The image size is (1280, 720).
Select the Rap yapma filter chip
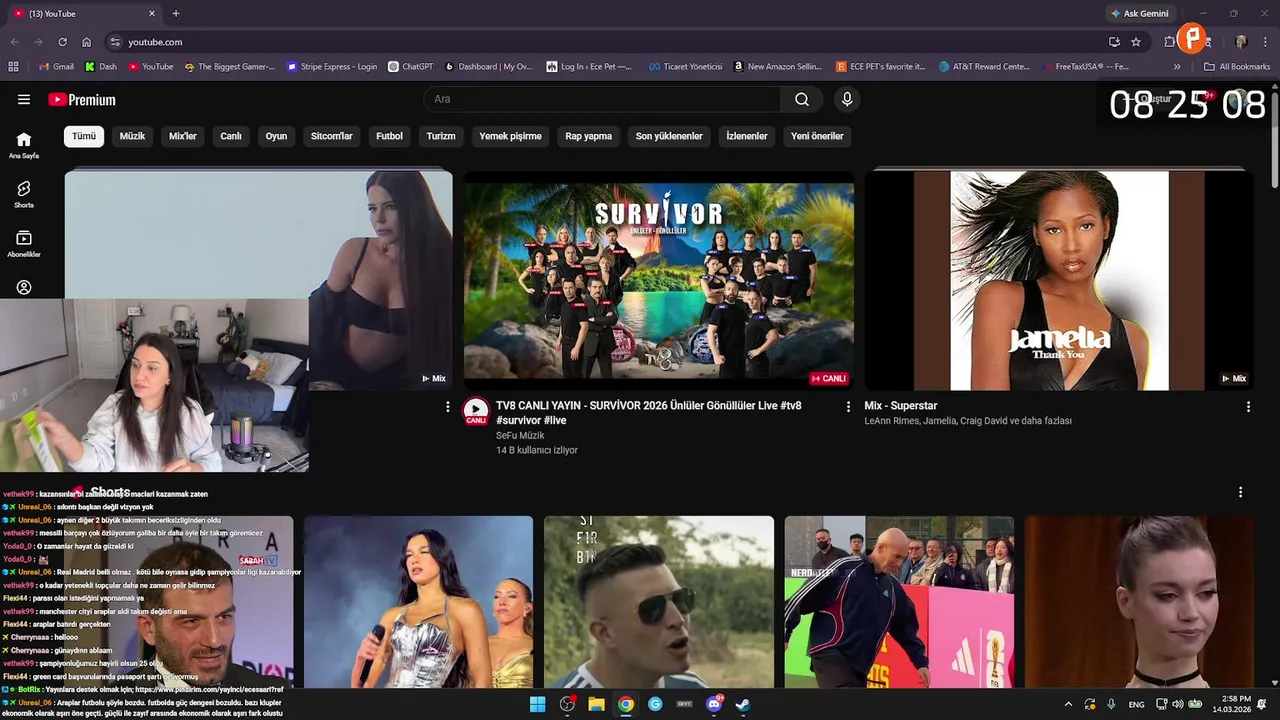589,136
